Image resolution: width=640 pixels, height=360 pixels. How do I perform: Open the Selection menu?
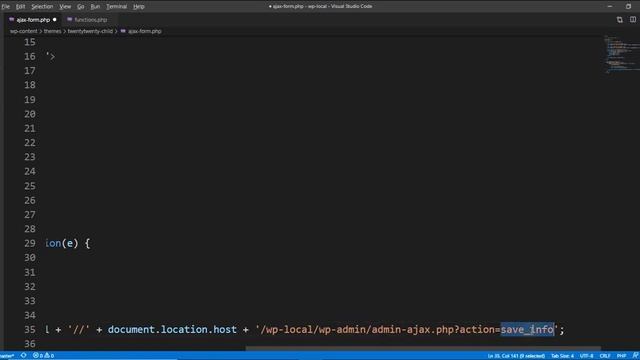(x=42, y=7)
